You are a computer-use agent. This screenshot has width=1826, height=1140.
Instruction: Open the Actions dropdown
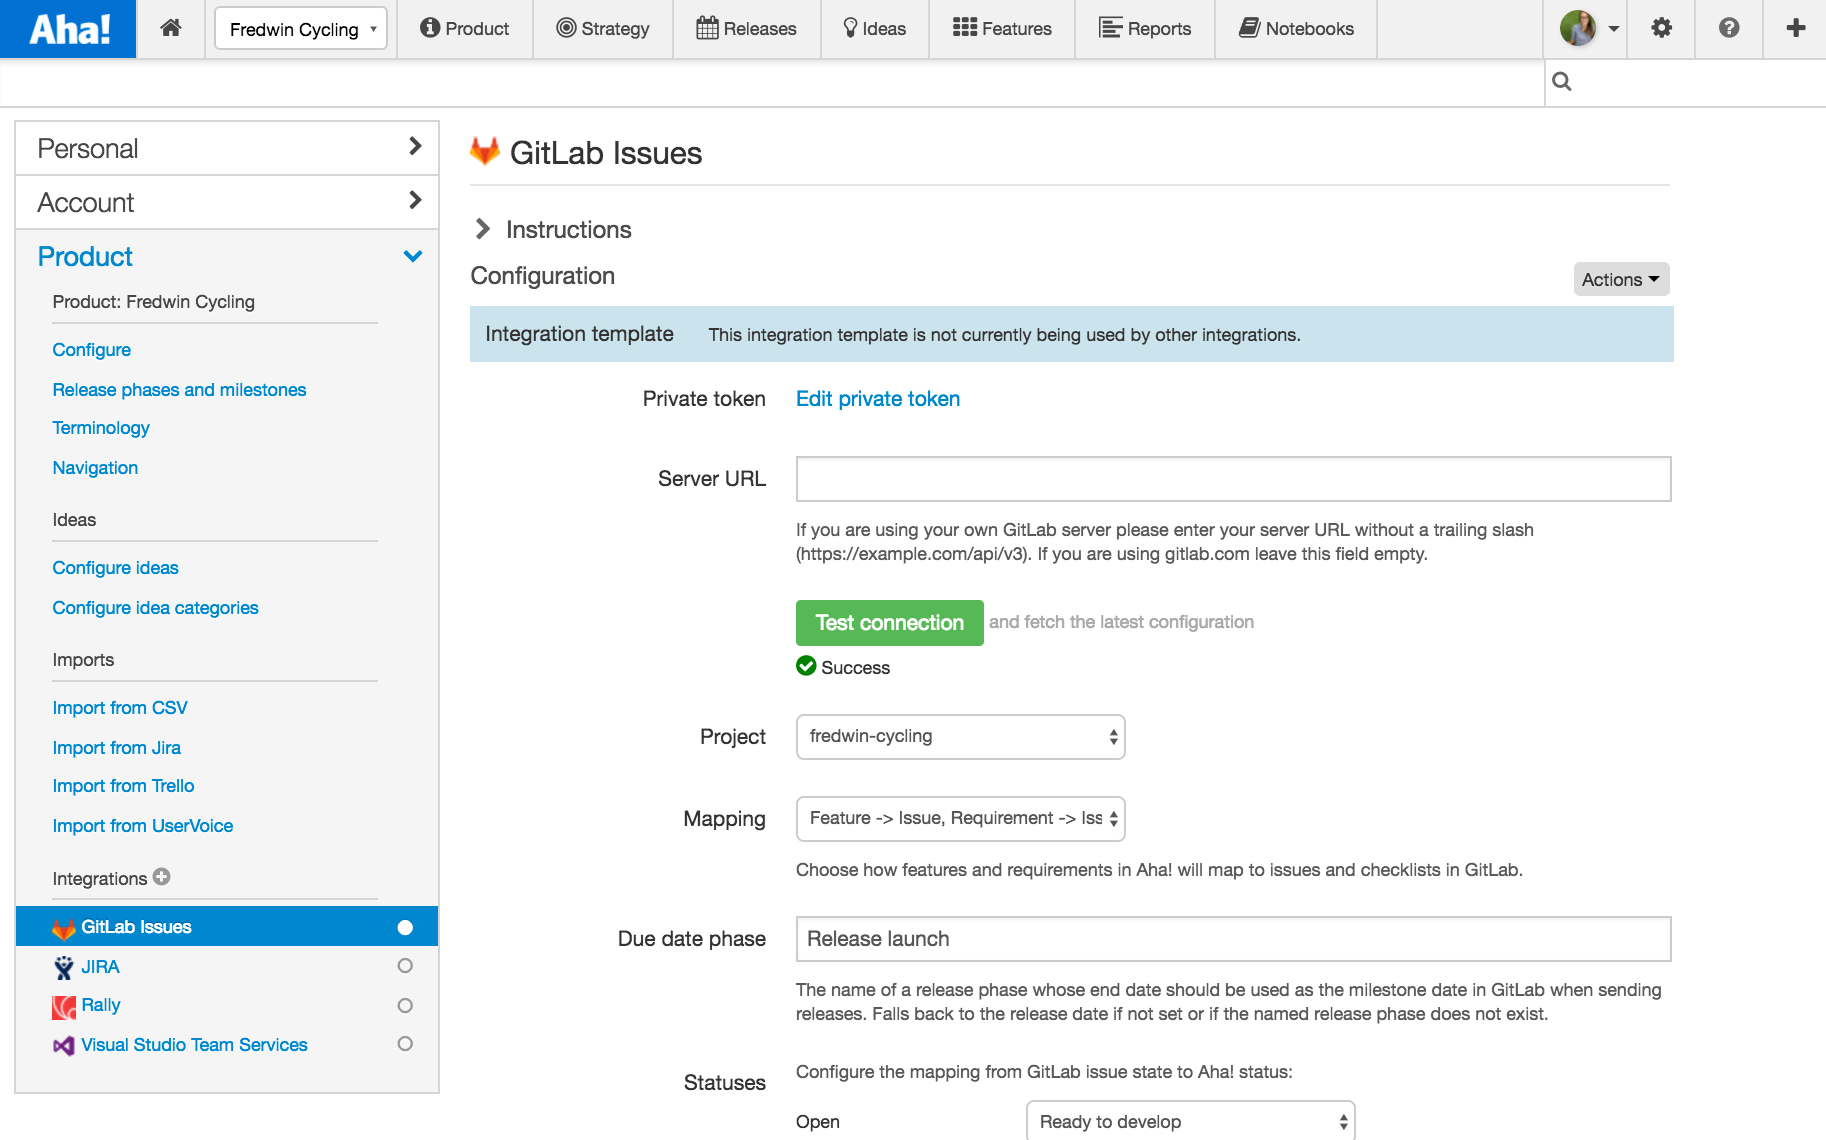click(1621, 279)
